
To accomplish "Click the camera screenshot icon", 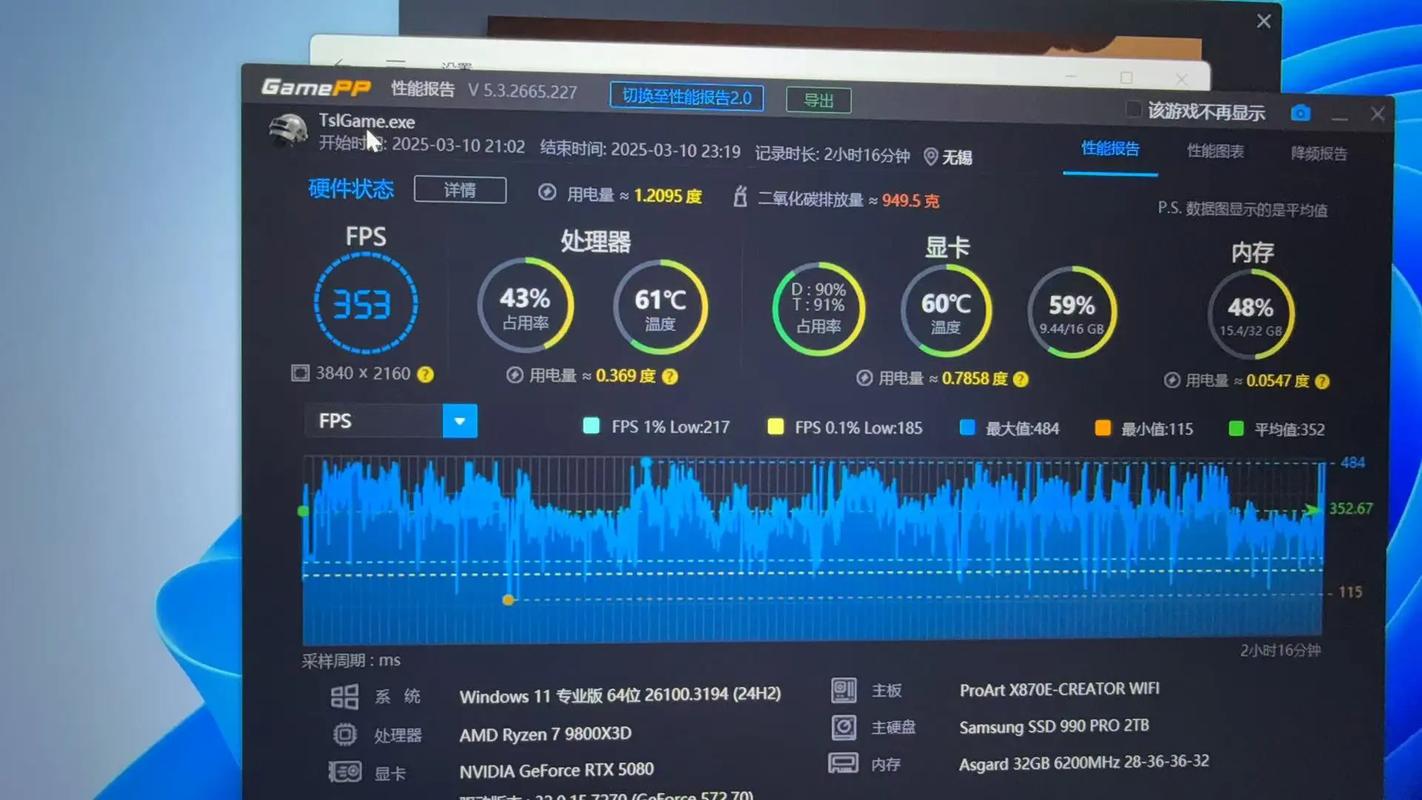I will [1300, 113].
